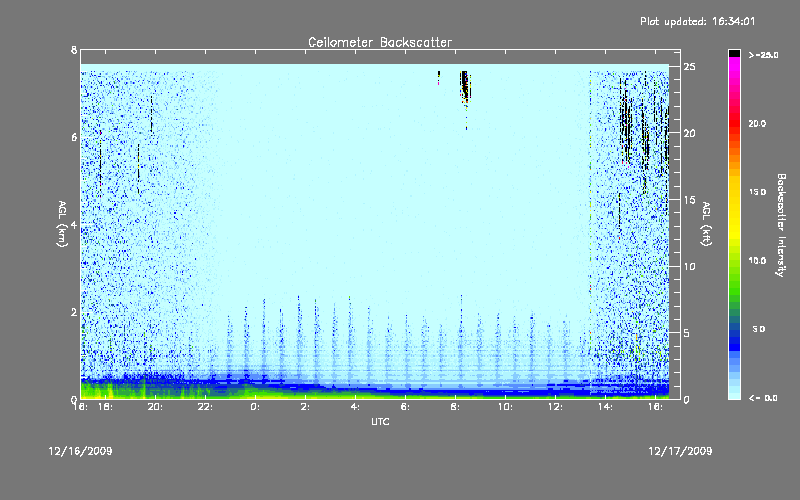The height and width of the screenshot is (500, 800).
Task: Select the 'AGL (kft)' axis label
Action: (x=706, y=224)
